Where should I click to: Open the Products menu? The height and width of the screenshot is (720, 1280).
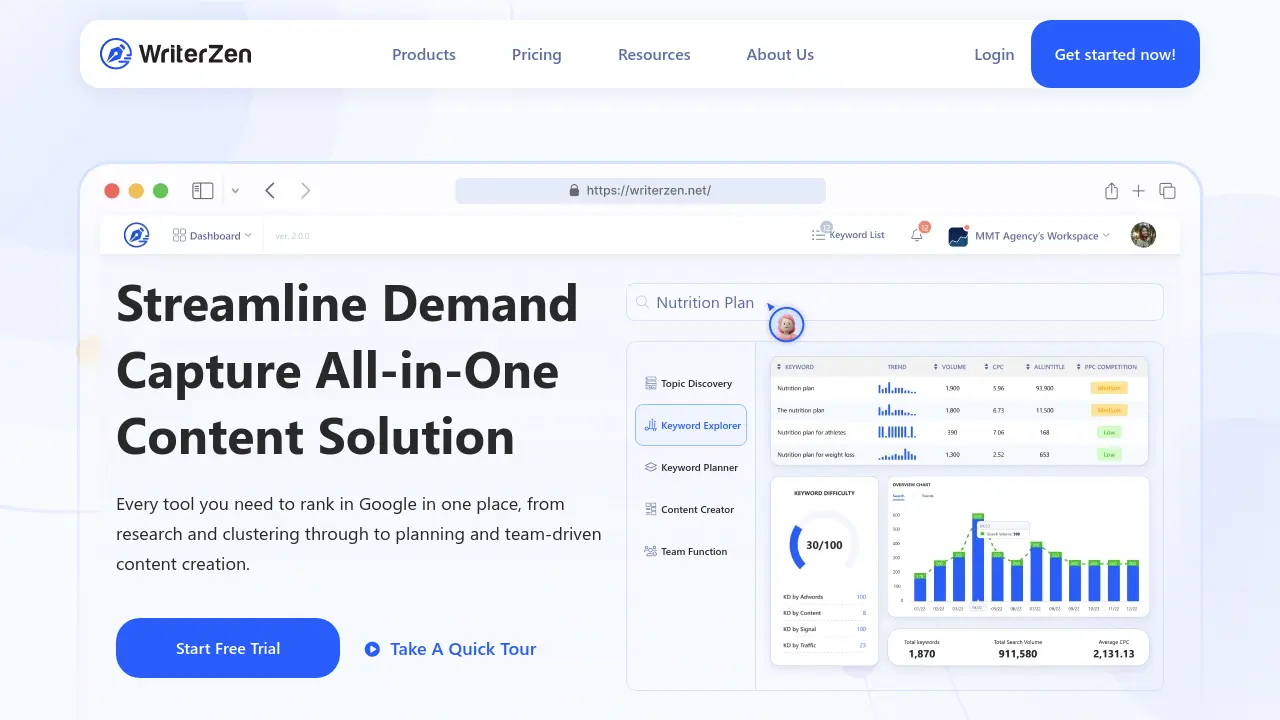[x=424, y=55]
